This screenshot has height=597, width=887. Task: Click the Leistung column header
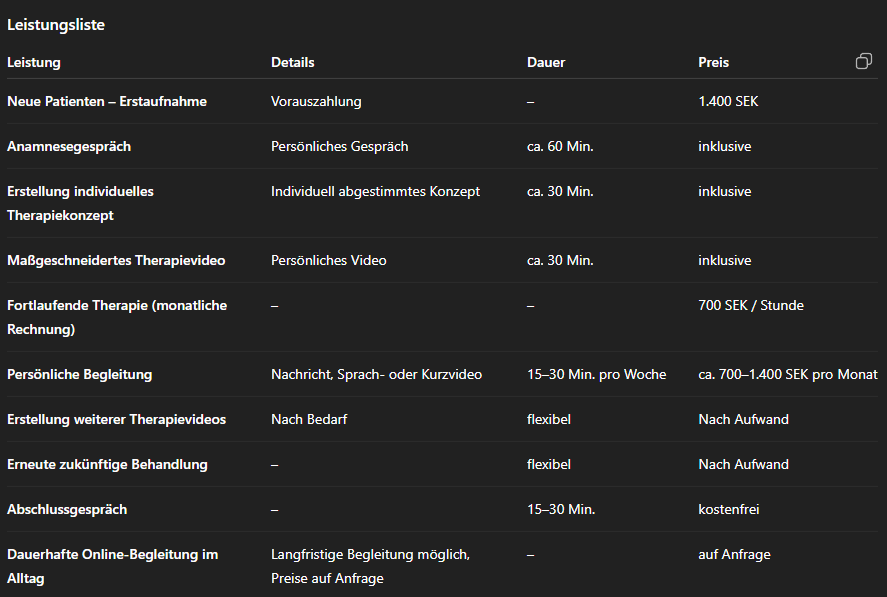coord(34,62)
